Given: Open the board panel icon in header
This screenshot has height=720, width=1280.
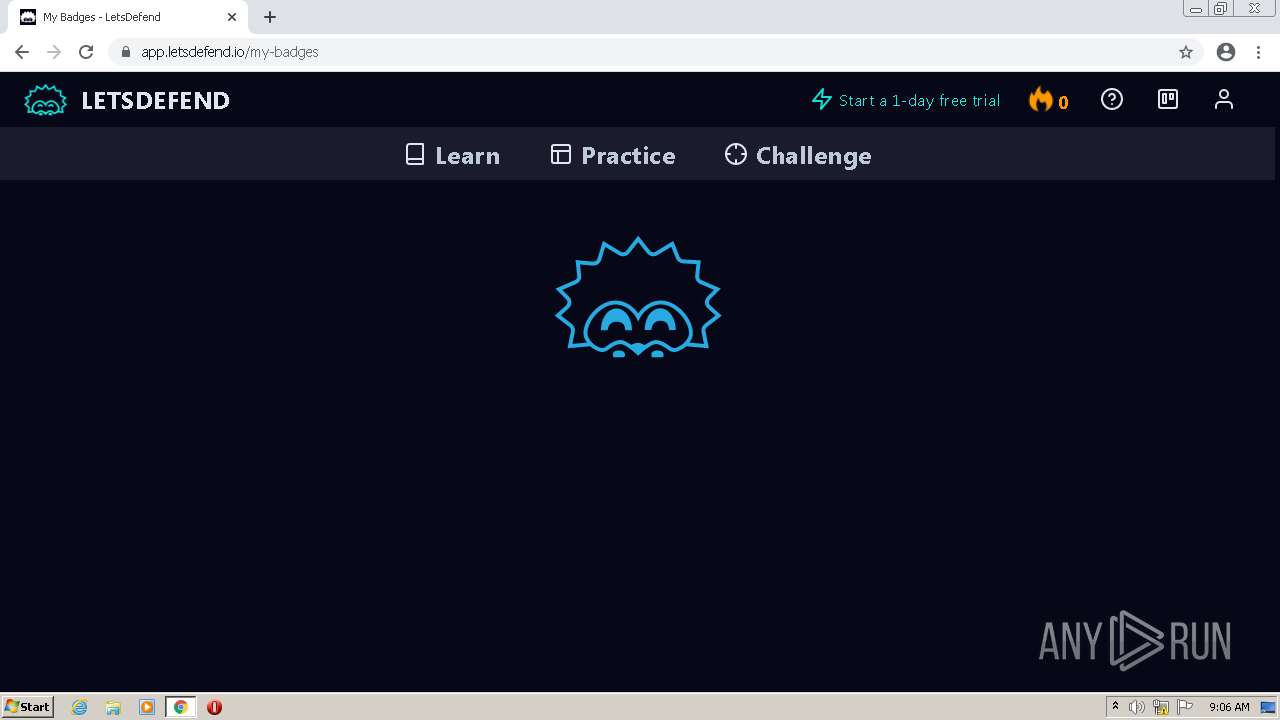Looking at the screenshot, I should [1168, 99].
